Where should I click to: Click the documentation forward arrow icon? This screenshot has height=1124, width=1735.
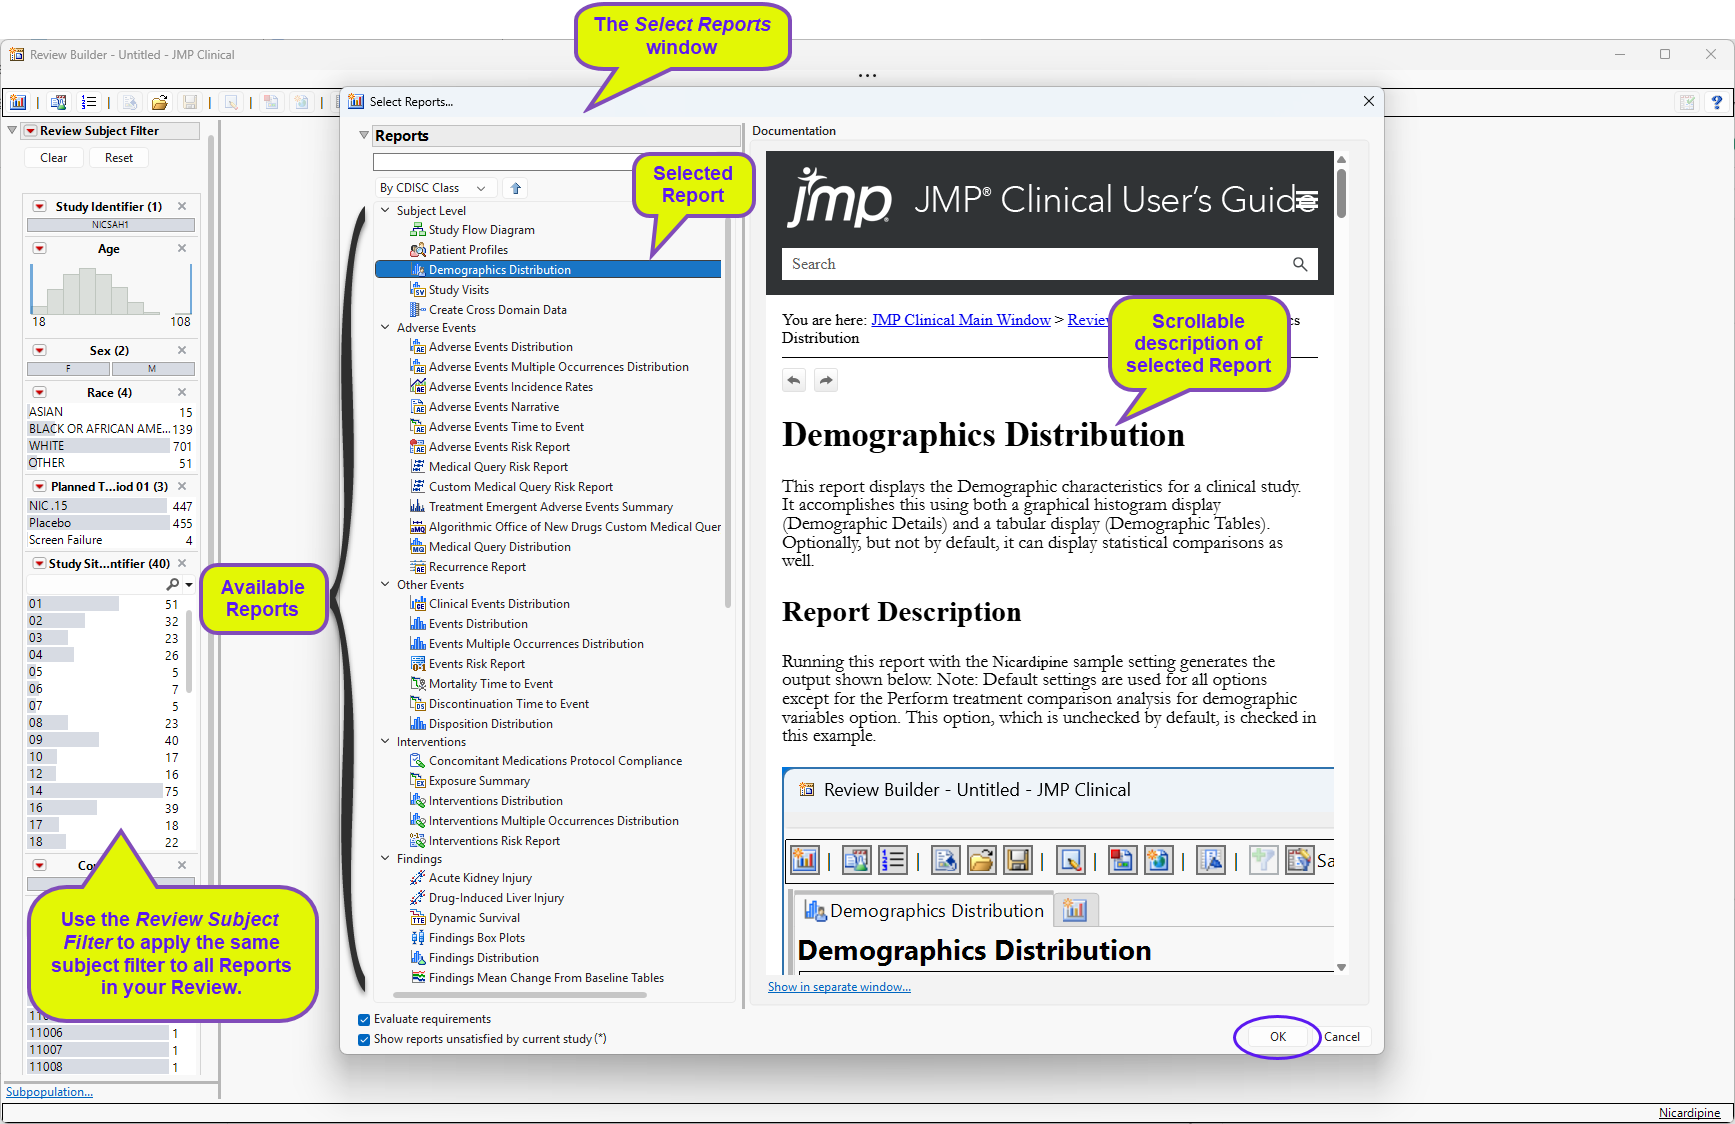pos(826,380)
